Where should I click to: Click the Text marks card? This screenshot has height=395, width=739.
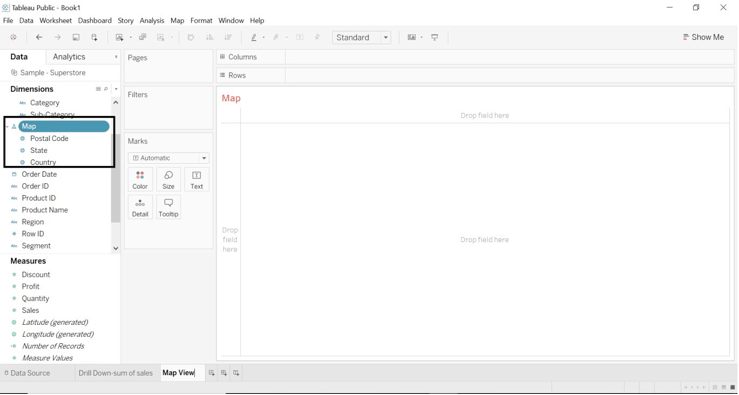point(197,180)
